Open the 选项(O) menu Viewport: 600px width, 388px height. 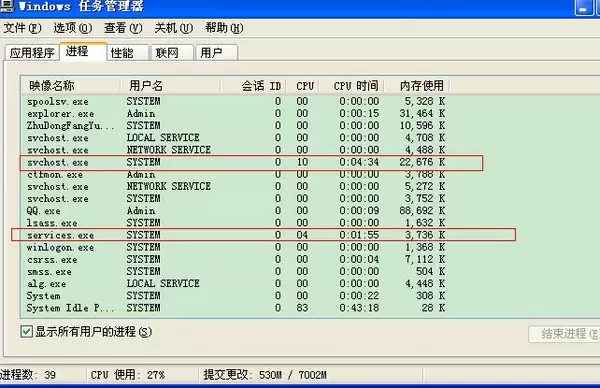(x=72, y=28)
